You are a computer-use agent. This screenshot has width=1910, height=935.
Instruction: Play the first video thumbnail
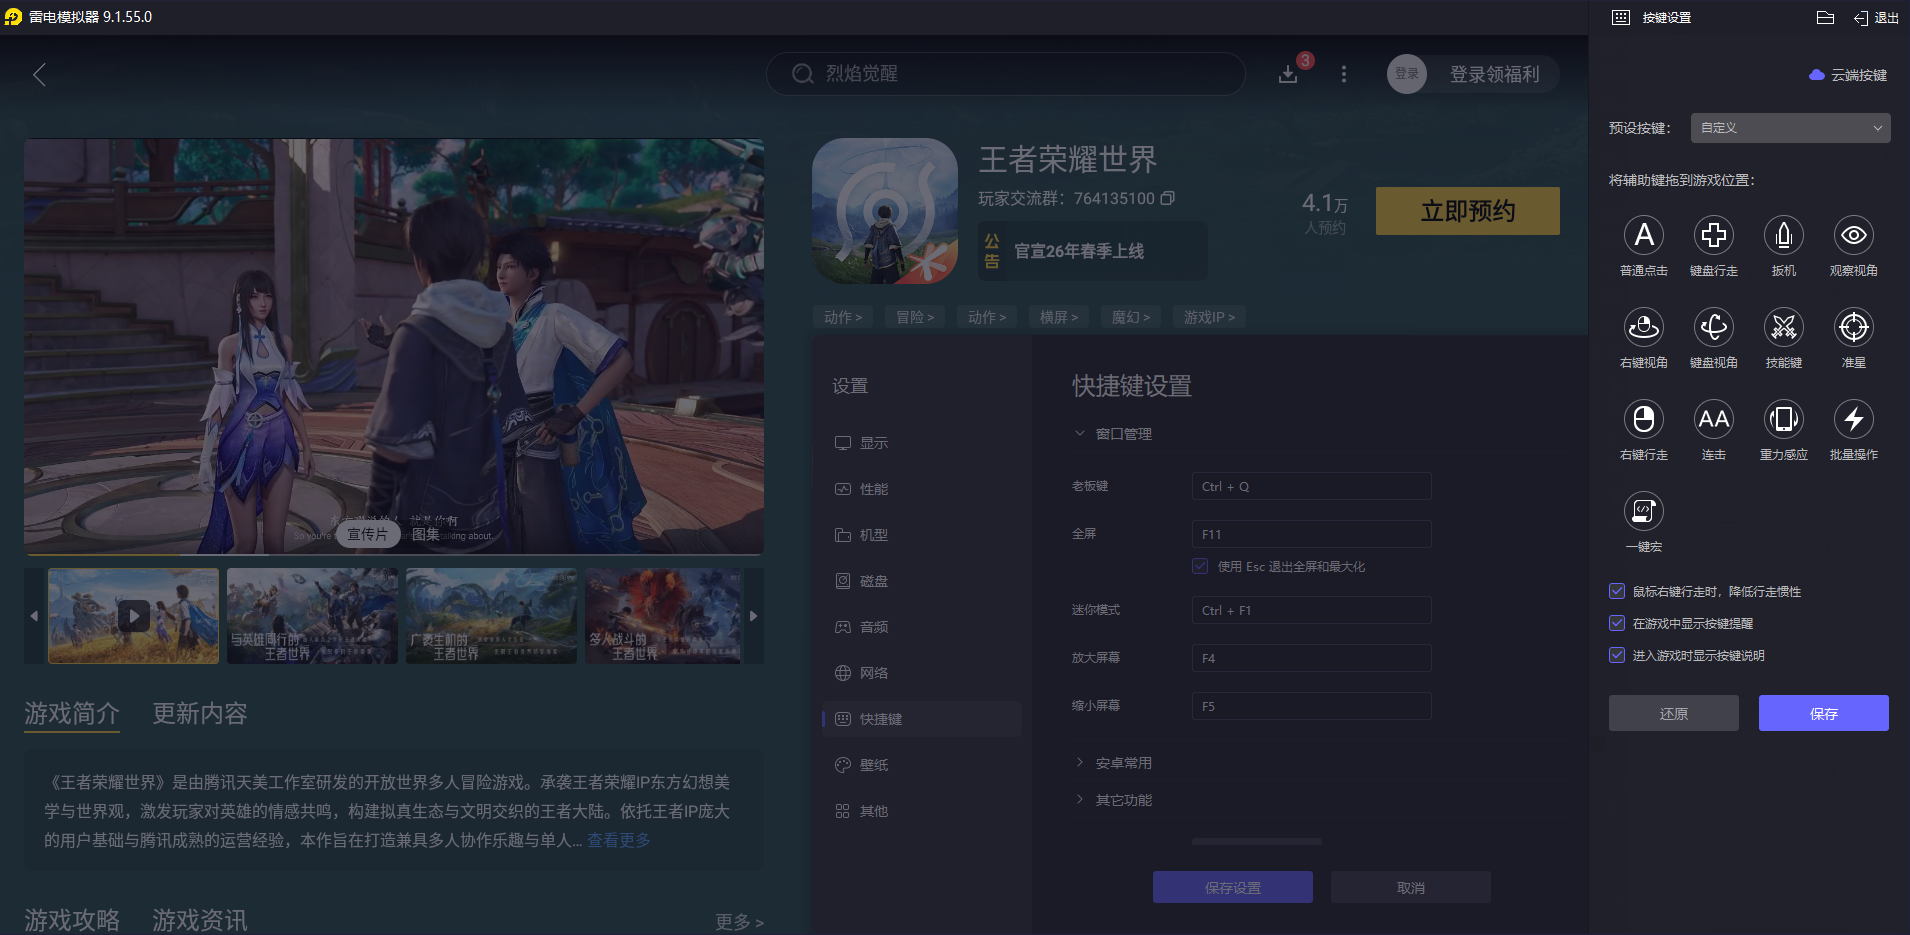[x=133, y=616]
